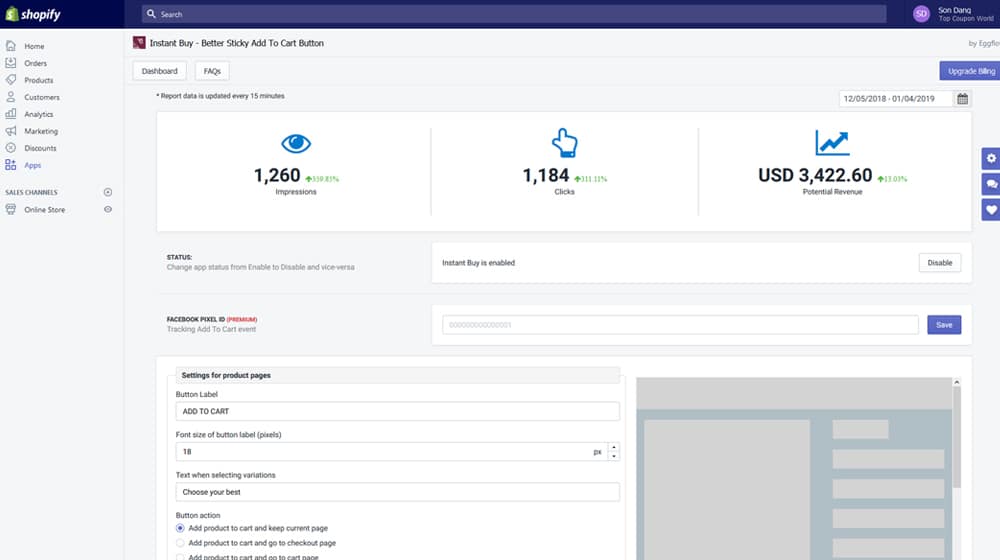Open the calendar date picker icon
The height and width of the screenshot is (560, 1000).
(962, 98)
